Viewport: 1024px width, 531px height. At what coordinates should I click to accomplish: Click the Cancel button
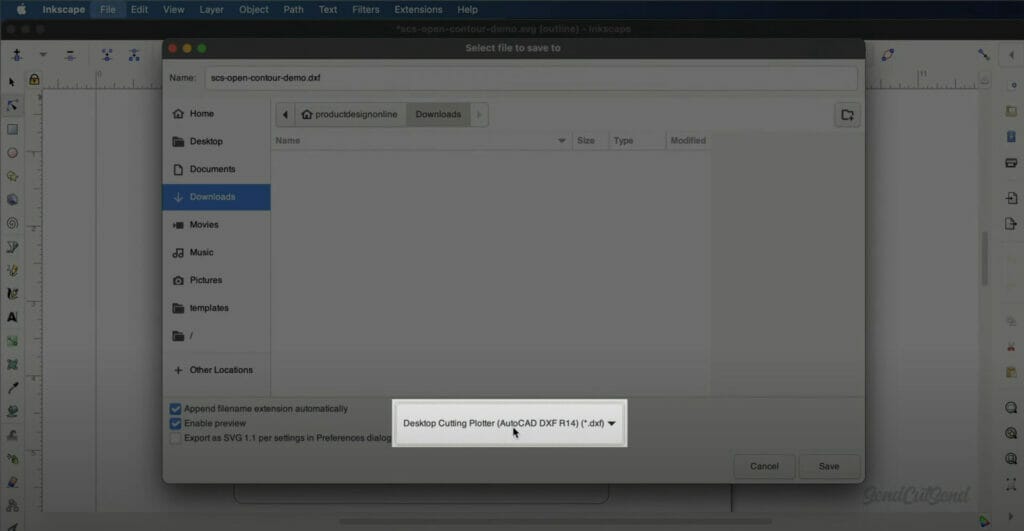click(764, 466)
